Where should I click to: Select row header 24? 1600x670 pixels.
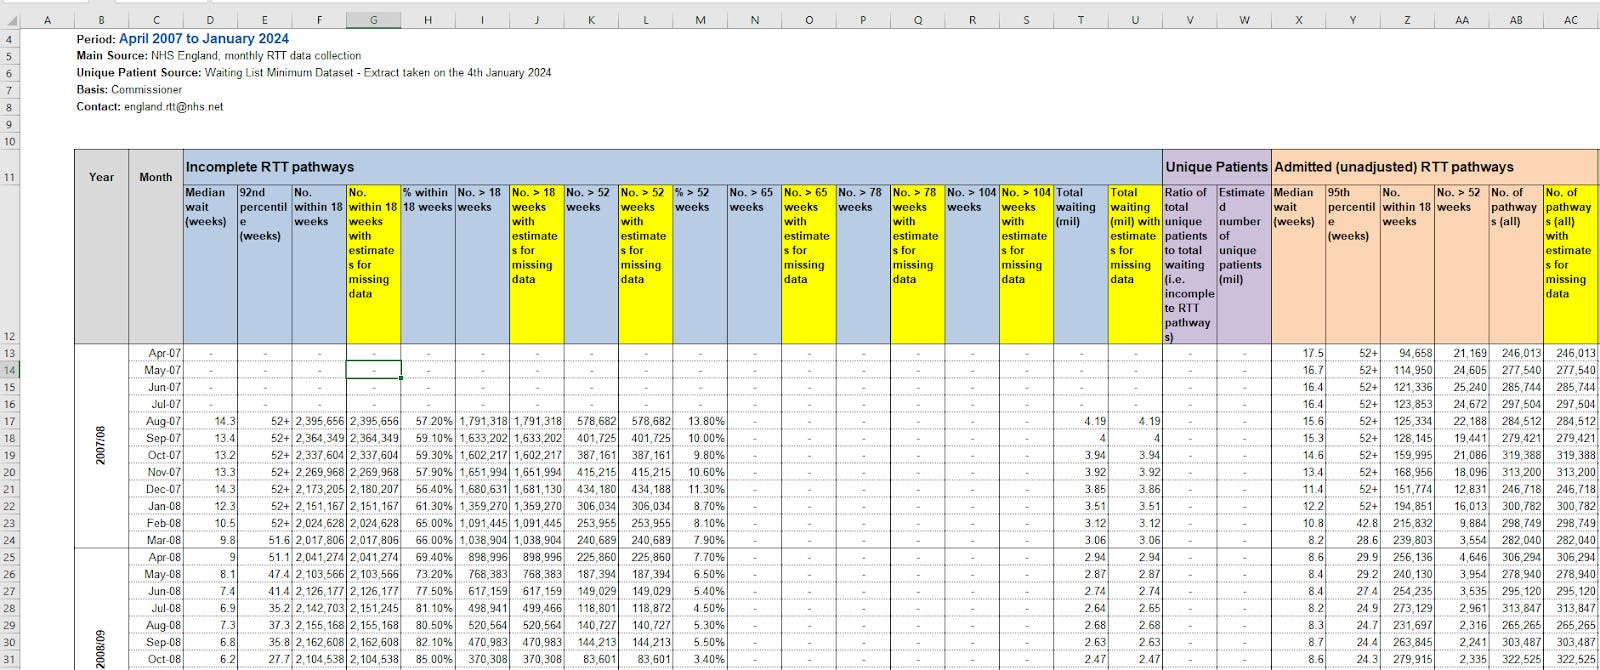click(10, 540)
